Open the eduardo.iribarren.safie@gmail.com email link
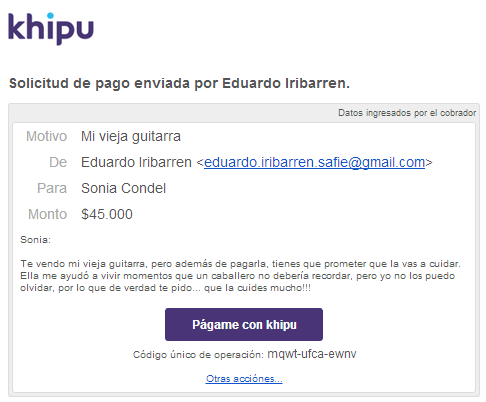This screenshot has width=486, height=402. 314,162
